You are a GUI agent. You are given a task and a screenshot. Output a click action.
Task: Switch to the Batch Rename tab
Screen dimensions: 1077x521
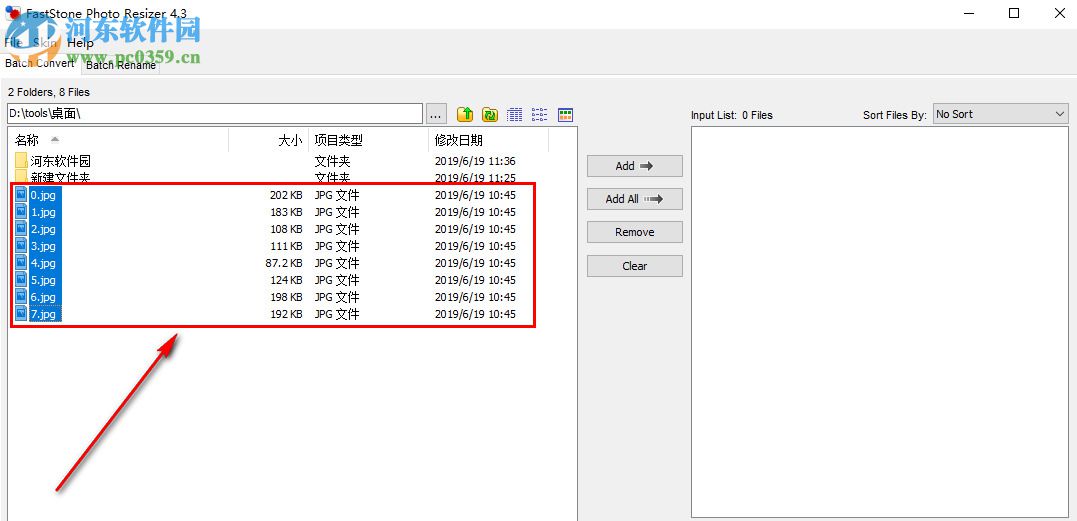click(x=120, y=65)
